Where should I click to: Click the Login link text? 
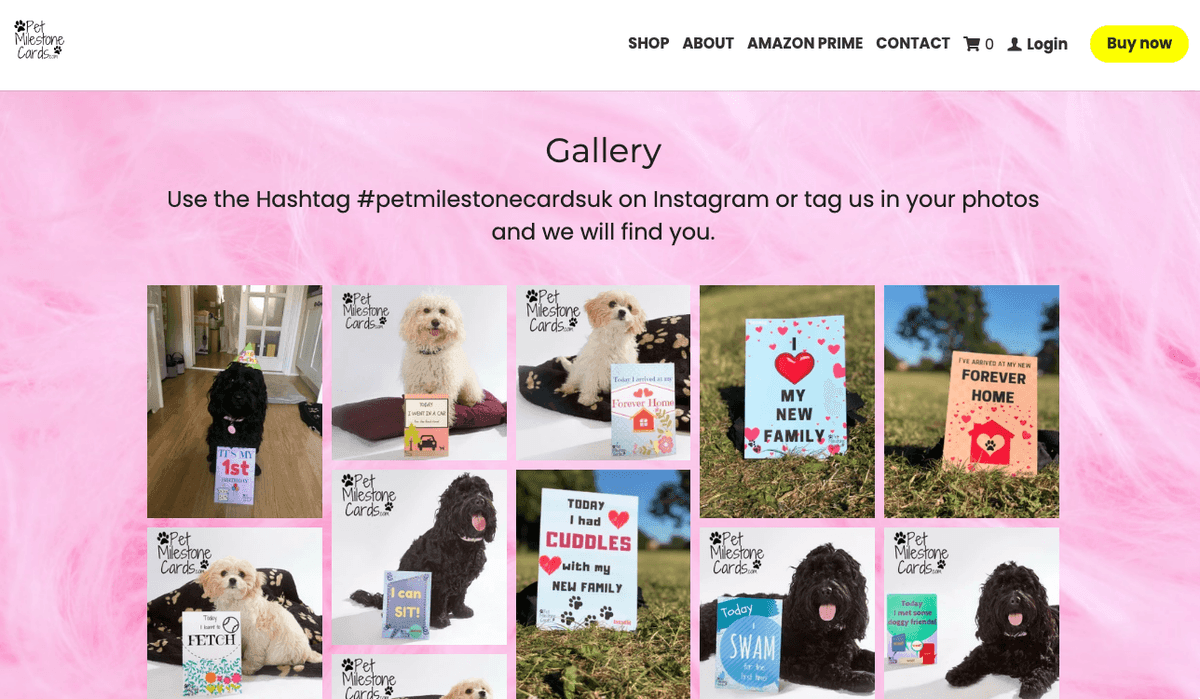click(1047, 44)
